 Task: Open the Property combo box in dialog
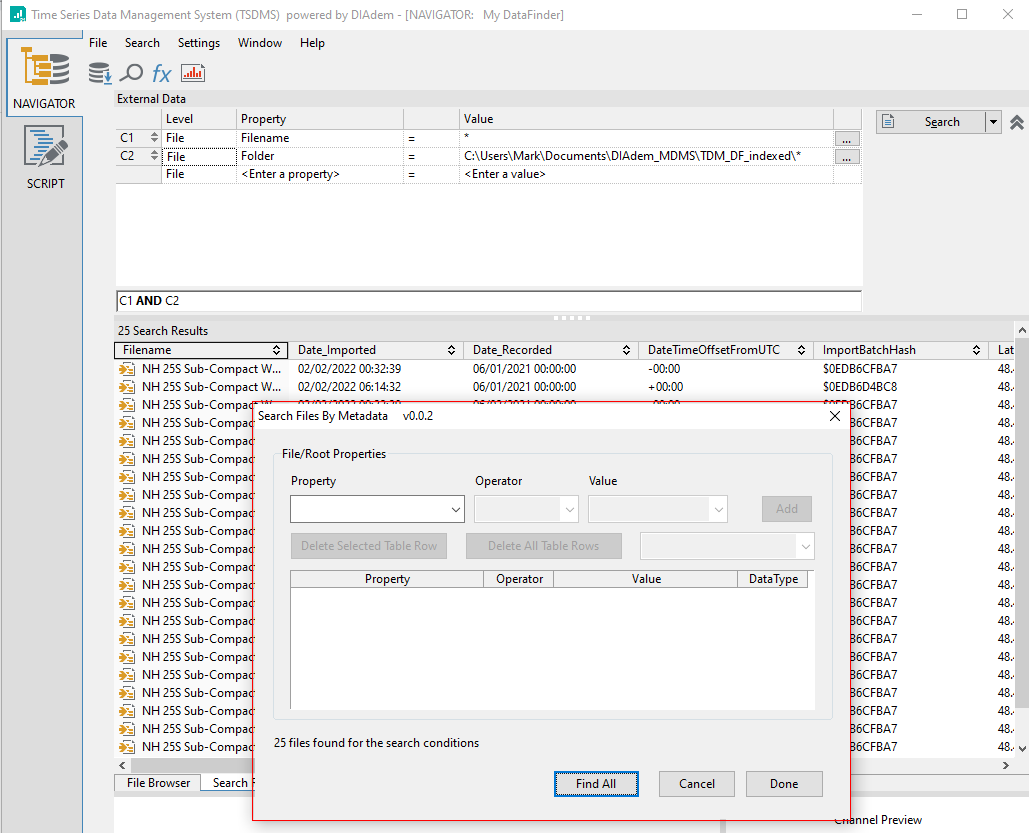pos(377,509)
